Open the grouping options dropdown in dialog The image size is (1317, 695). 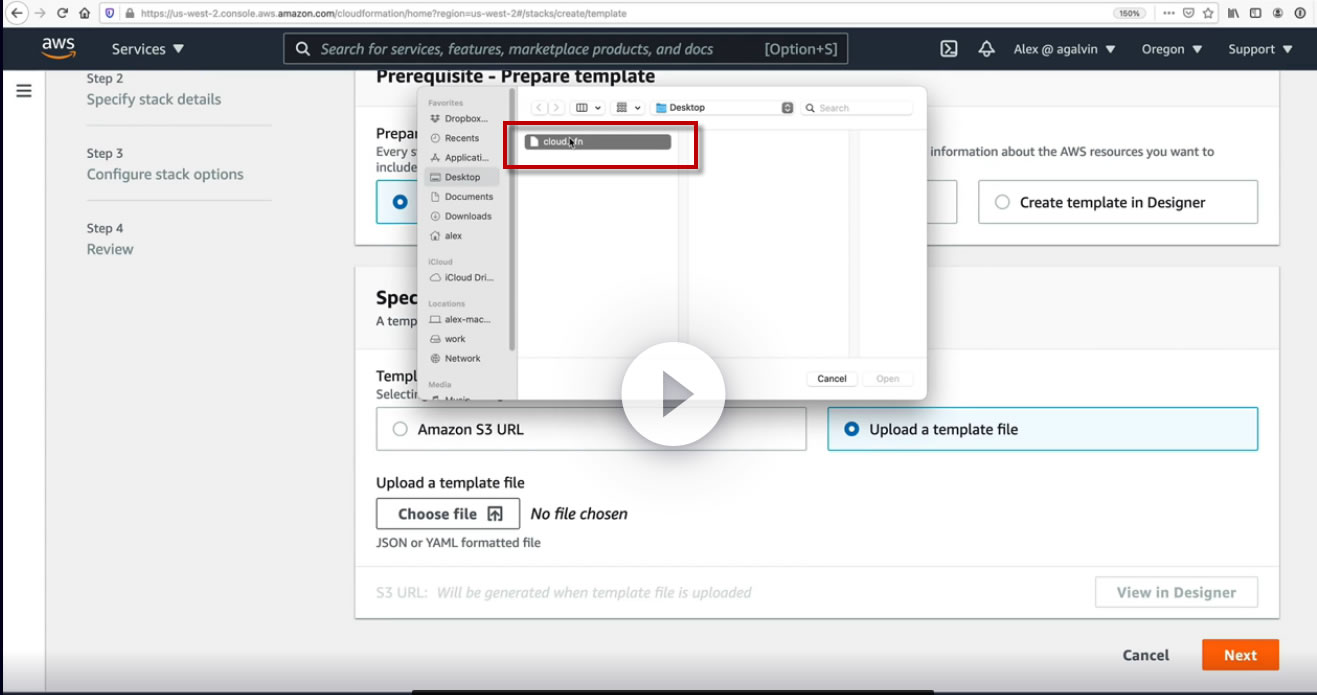pyautogui.click(x=627, y=108)
